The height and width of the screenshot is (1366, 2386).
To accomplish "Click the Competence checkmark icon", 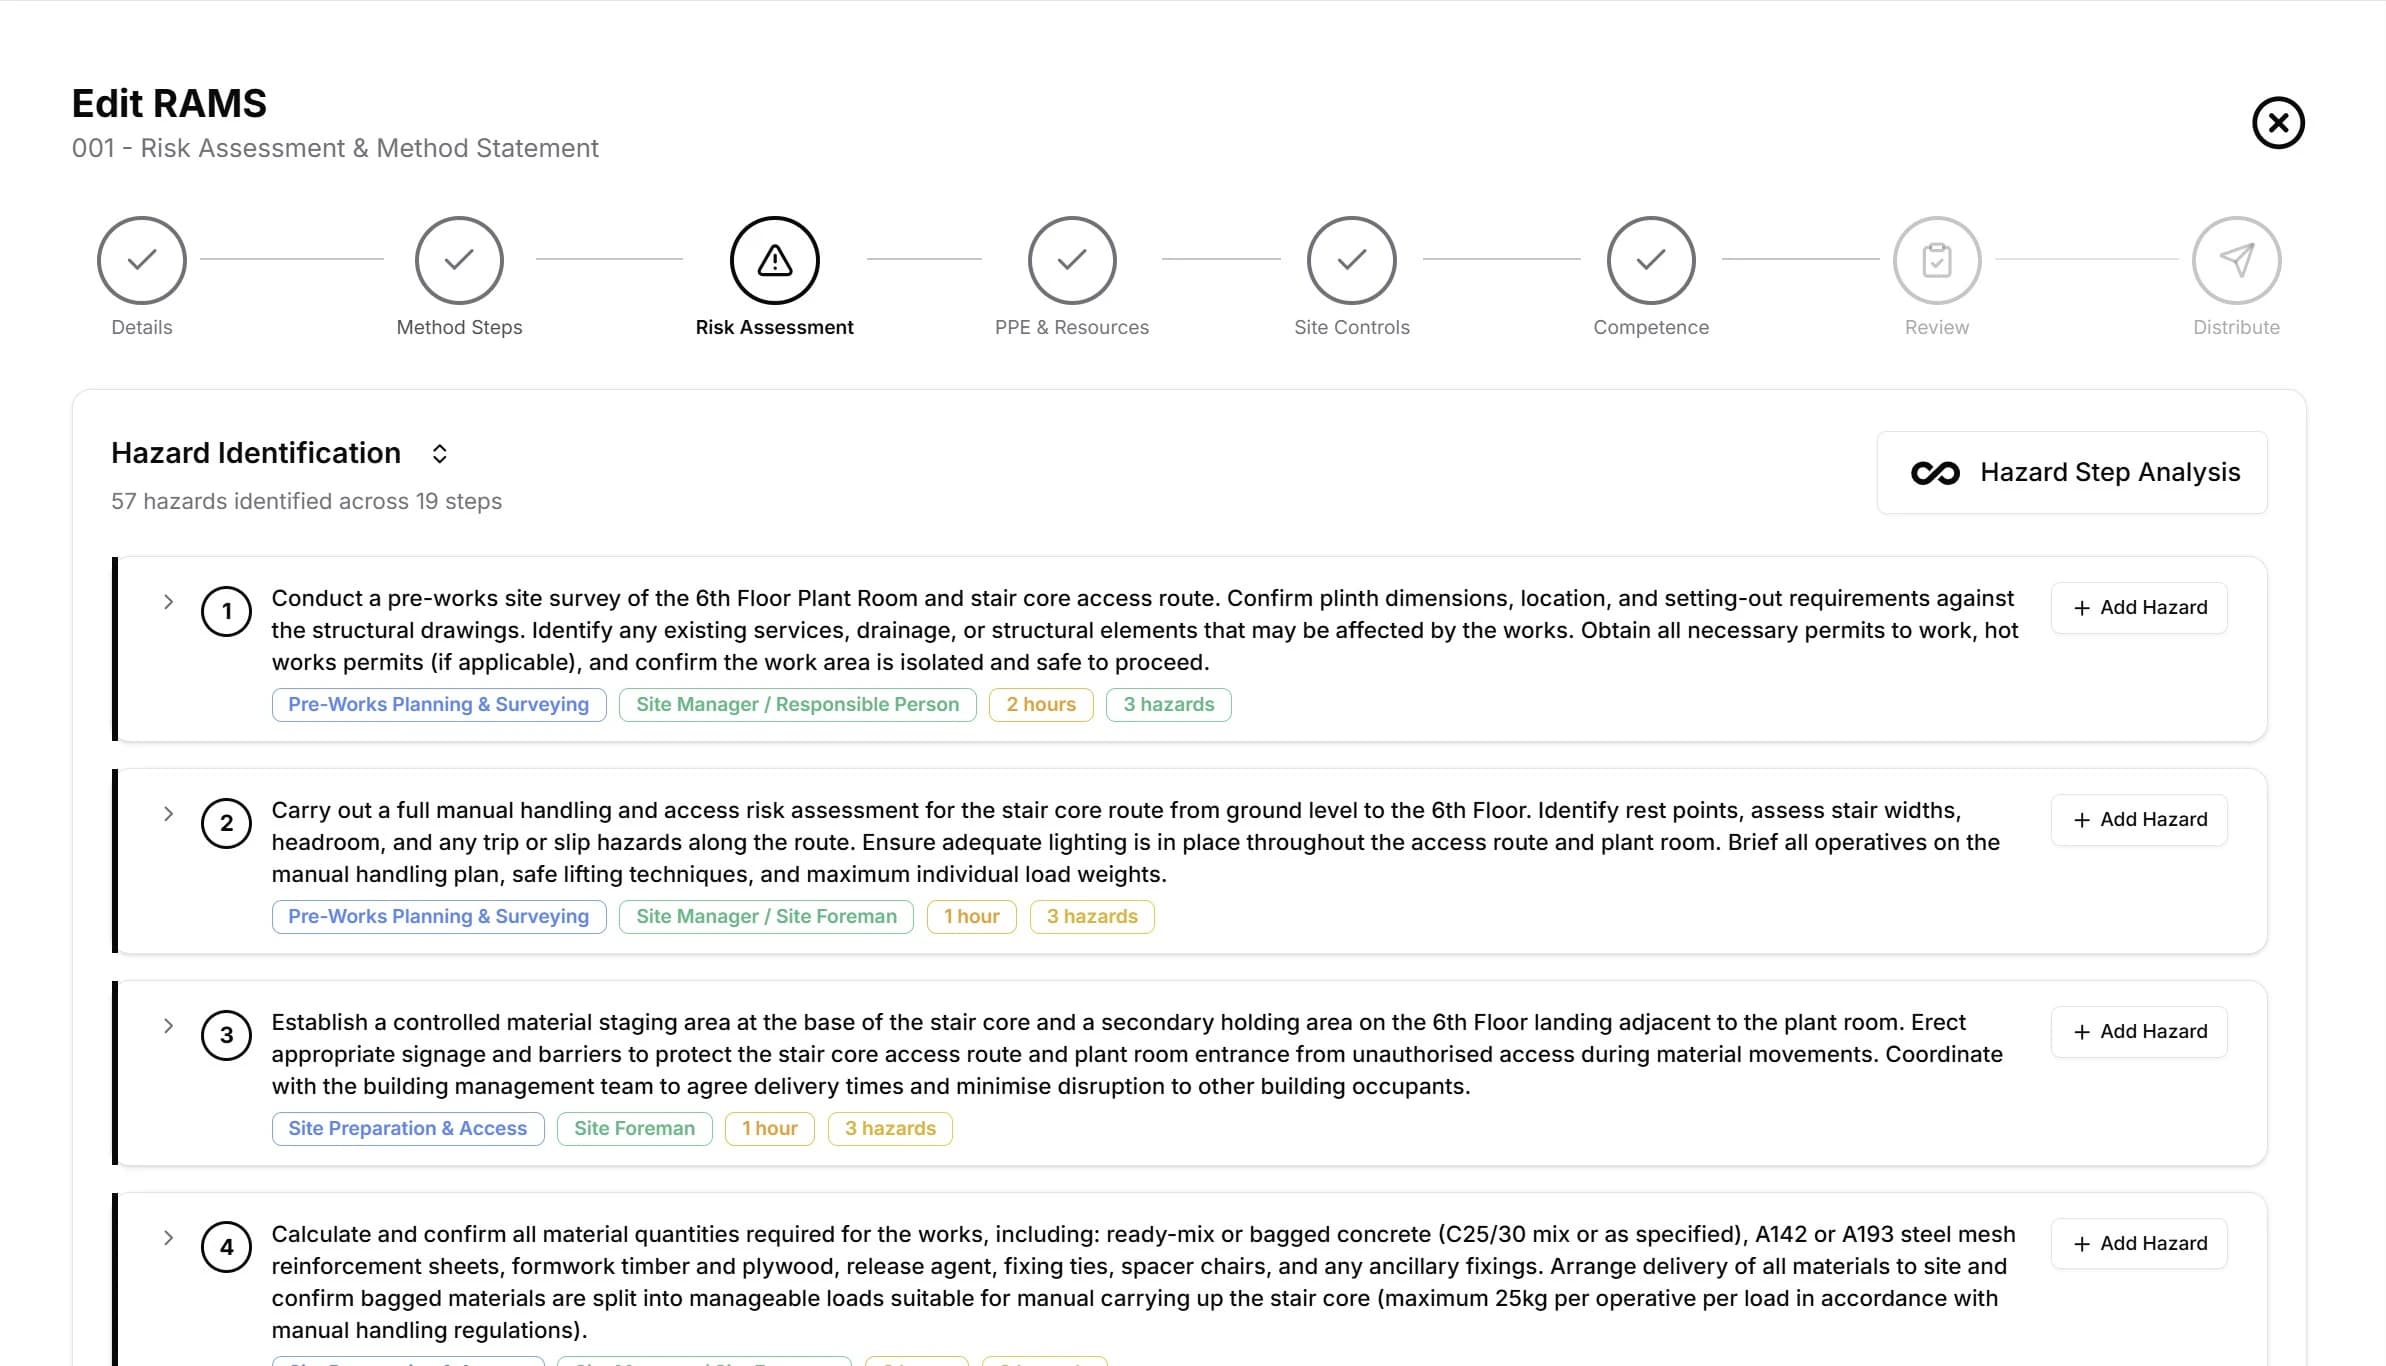I will pos(1649,260).
